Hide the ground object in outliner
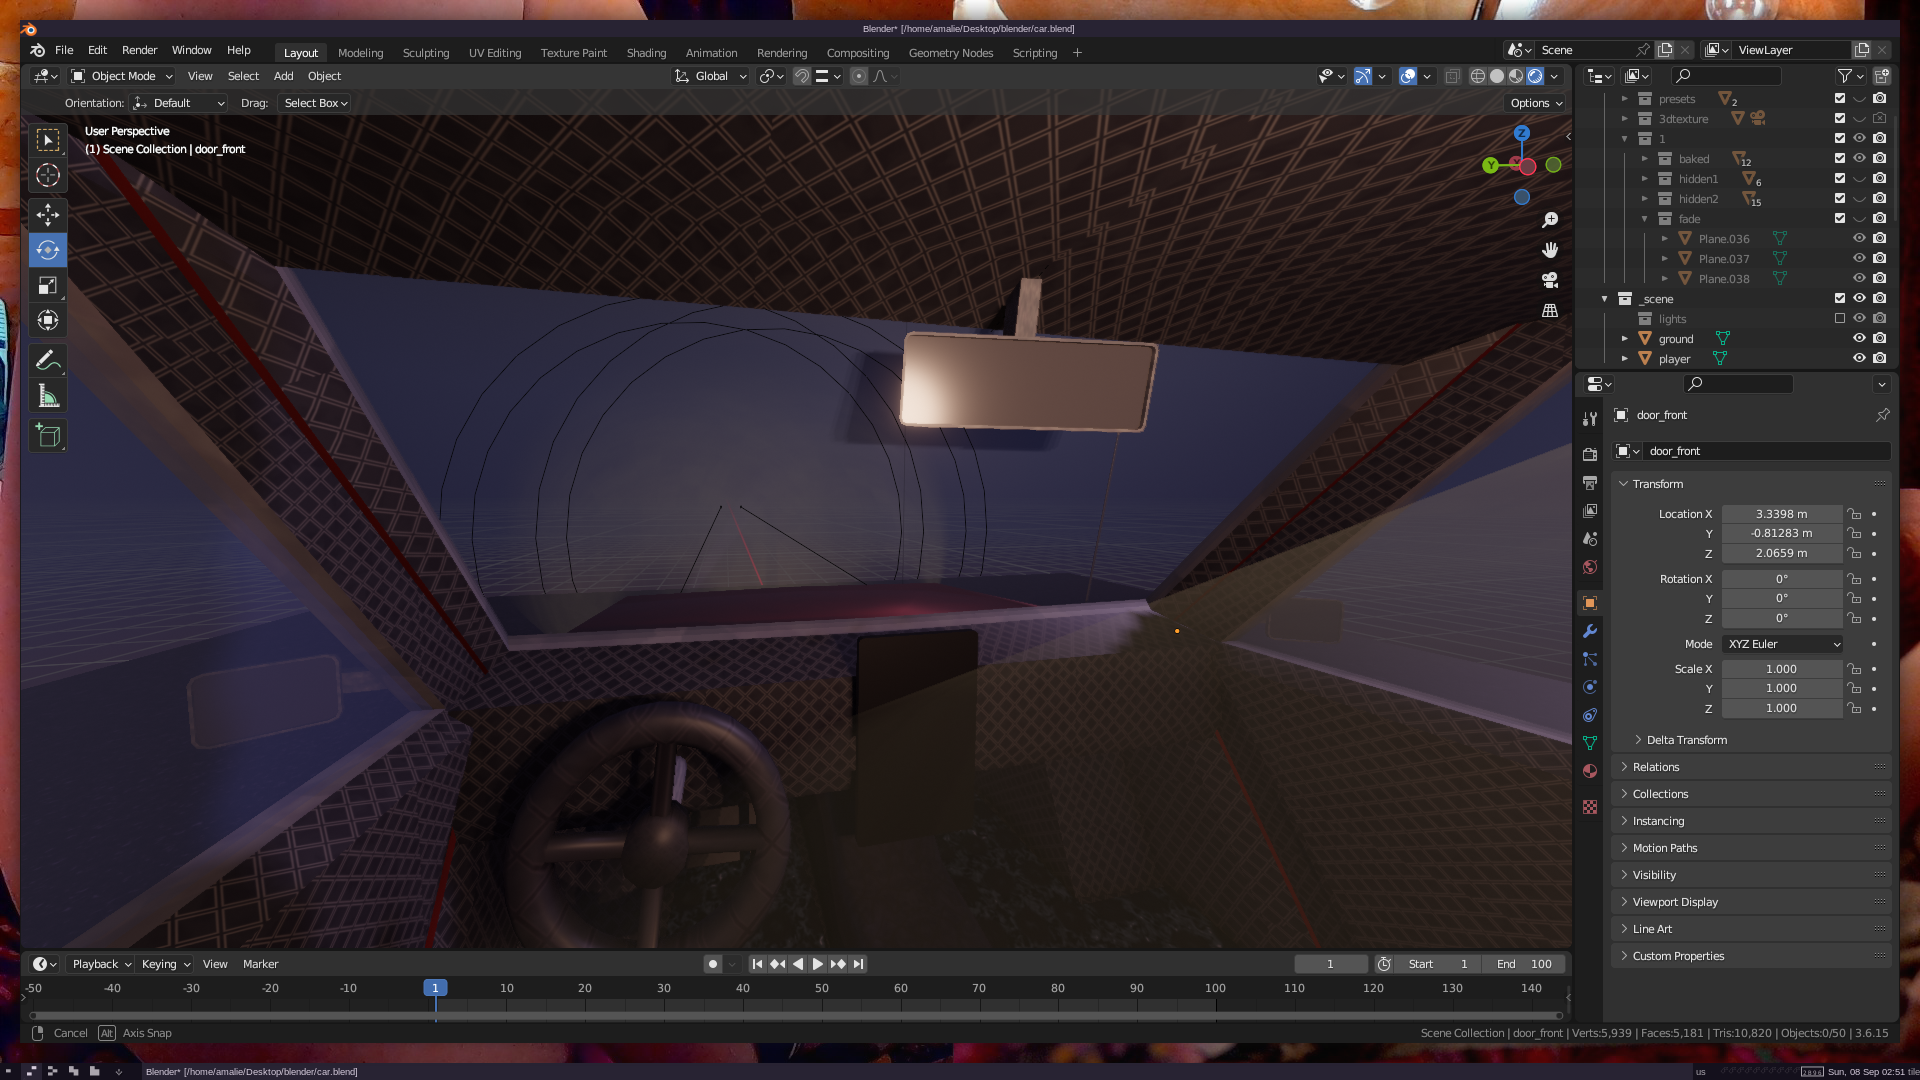The height and width of the screenshot is (1080, 1920). (x=1859, y=338)
